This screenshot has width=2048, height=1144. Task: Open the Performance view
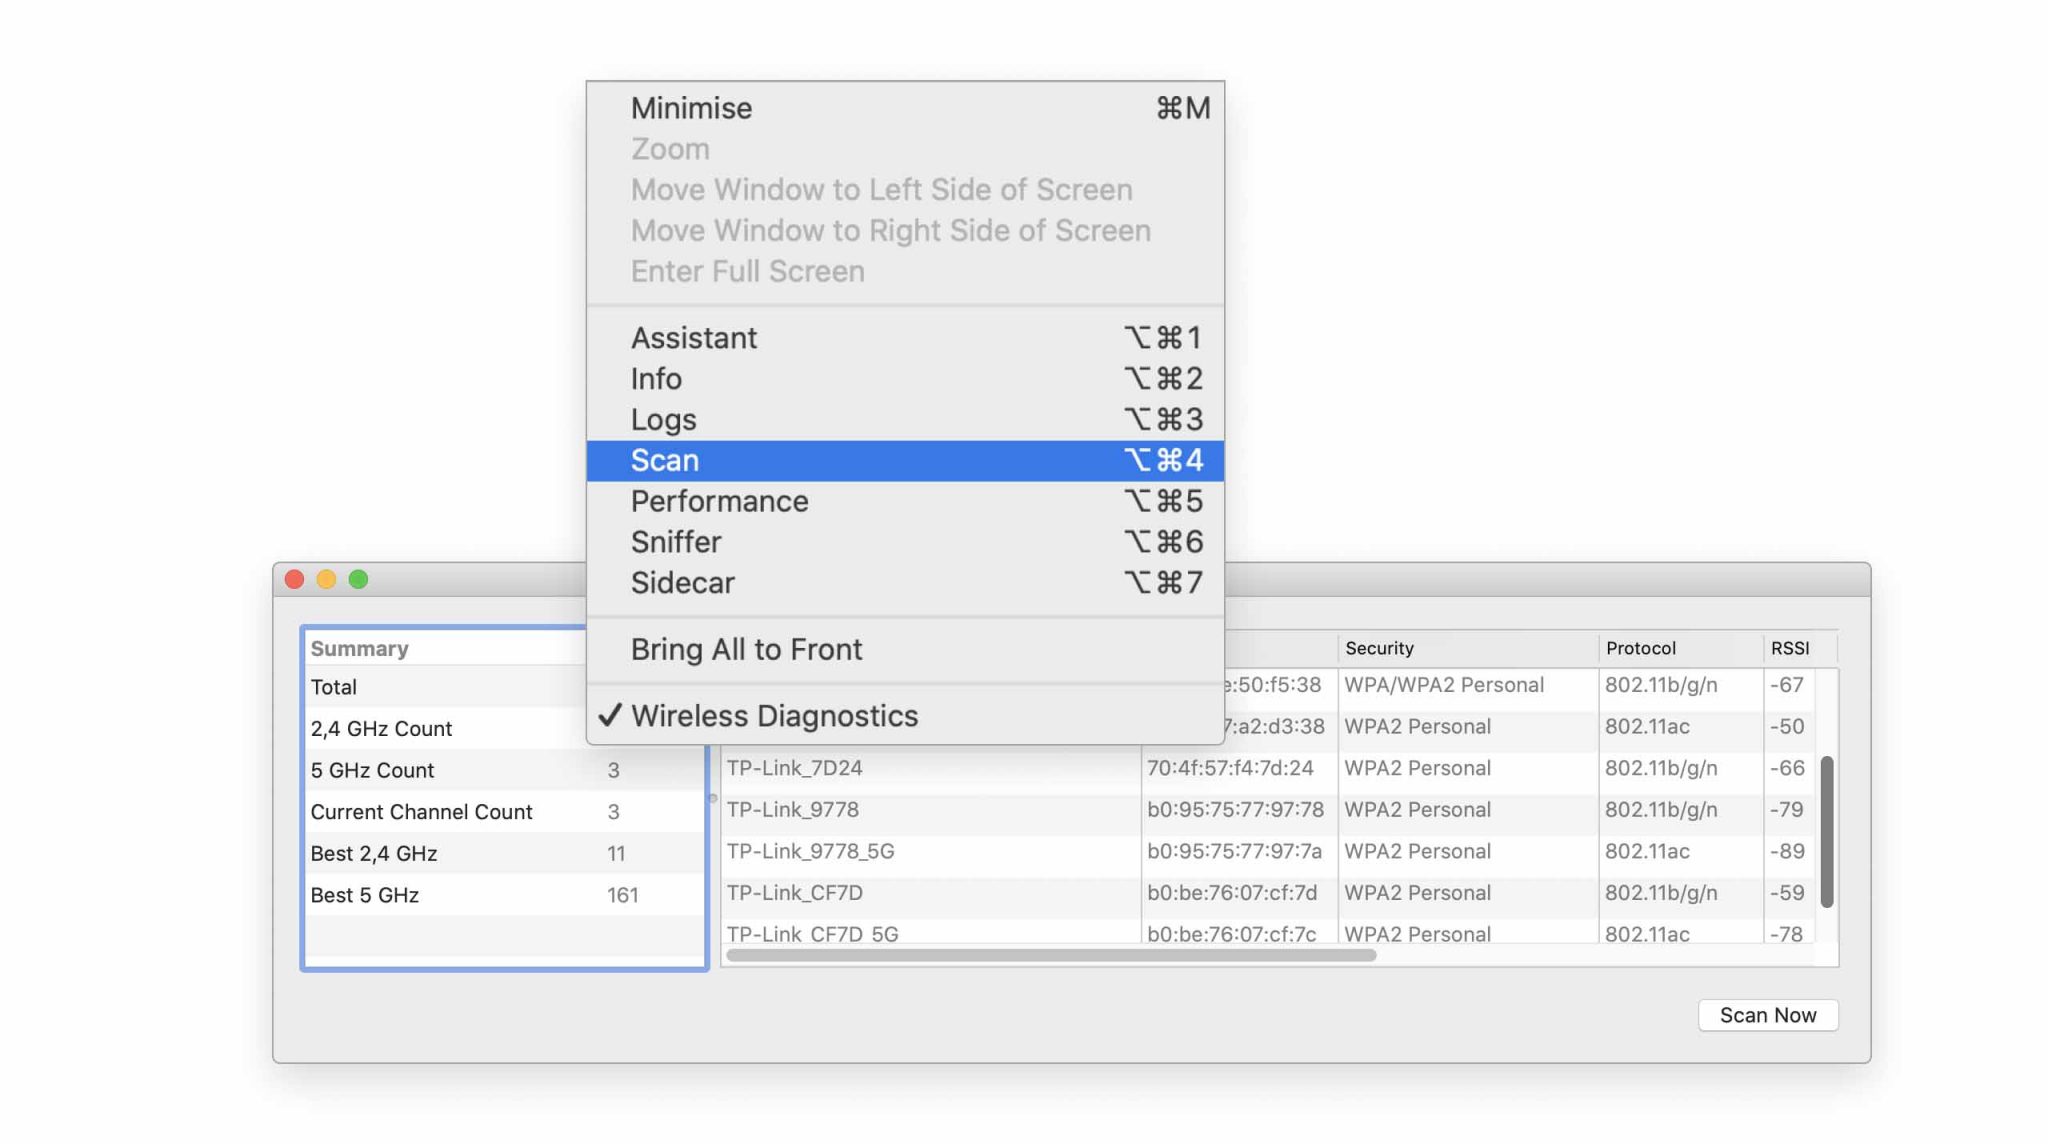pos(719,501)
